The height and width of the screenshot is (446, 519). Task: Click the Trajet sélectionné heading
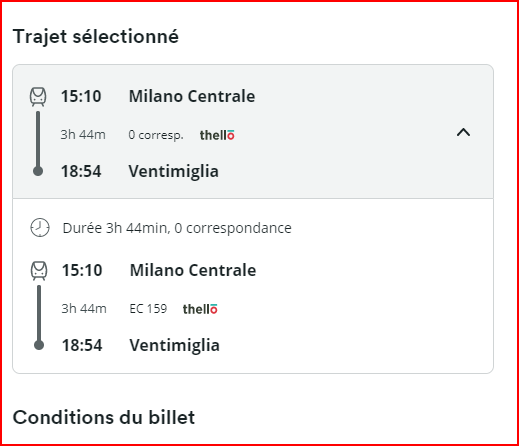click(96, 36)
